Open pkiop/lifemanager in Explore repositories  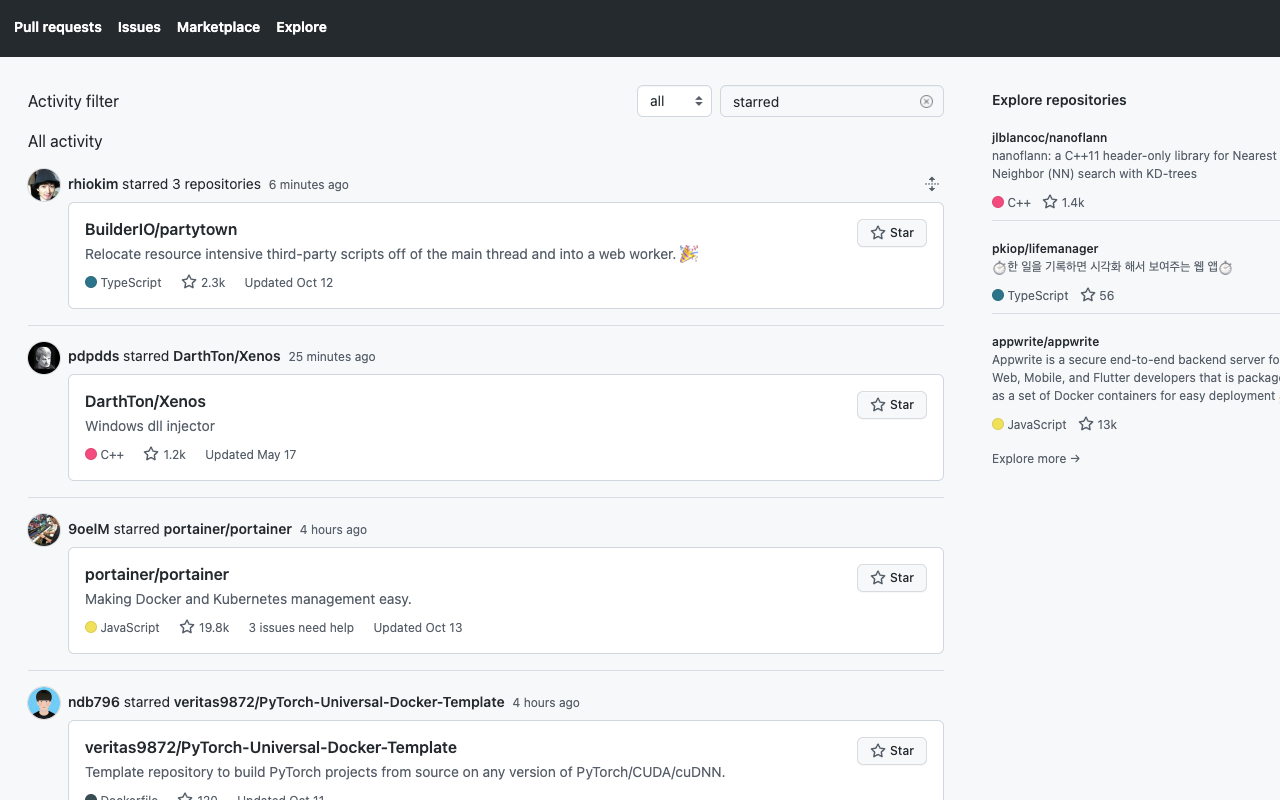(x=1045, y=248)
